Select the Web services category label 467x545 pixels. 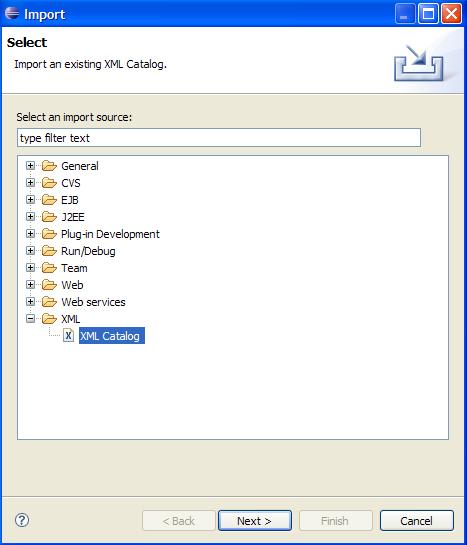pyautogui.click(x=93, y=302)
